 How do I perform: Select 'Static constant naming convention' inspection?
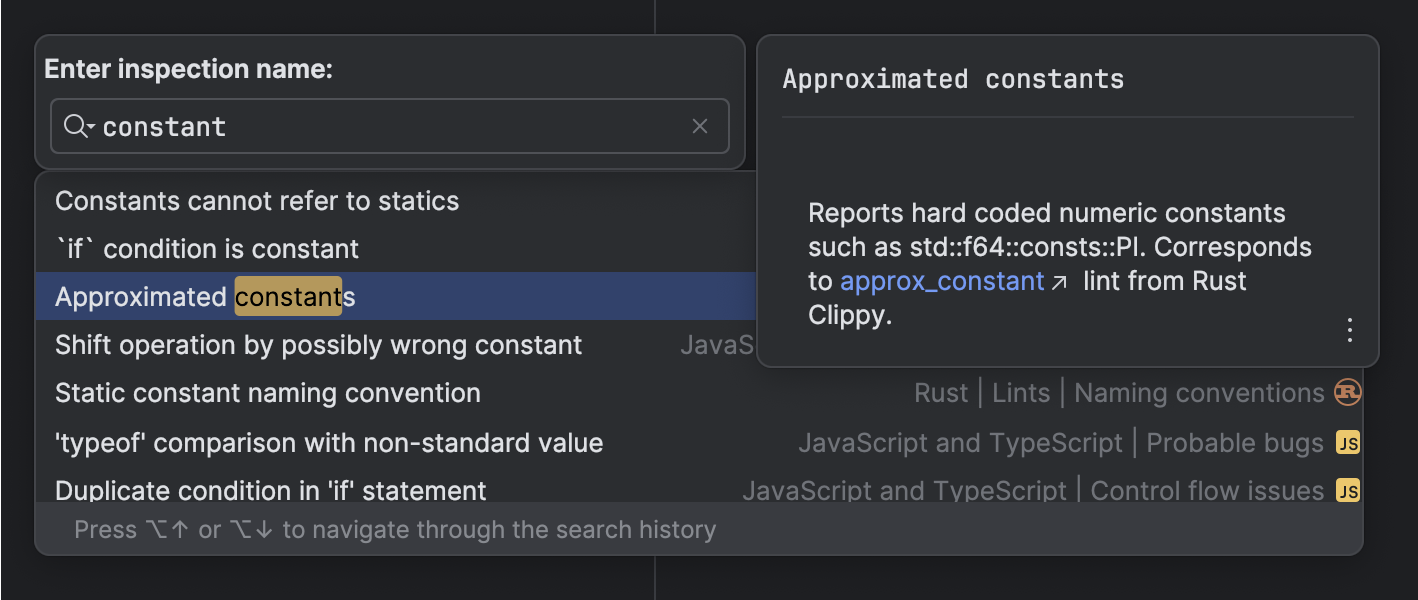pos(268,393)
